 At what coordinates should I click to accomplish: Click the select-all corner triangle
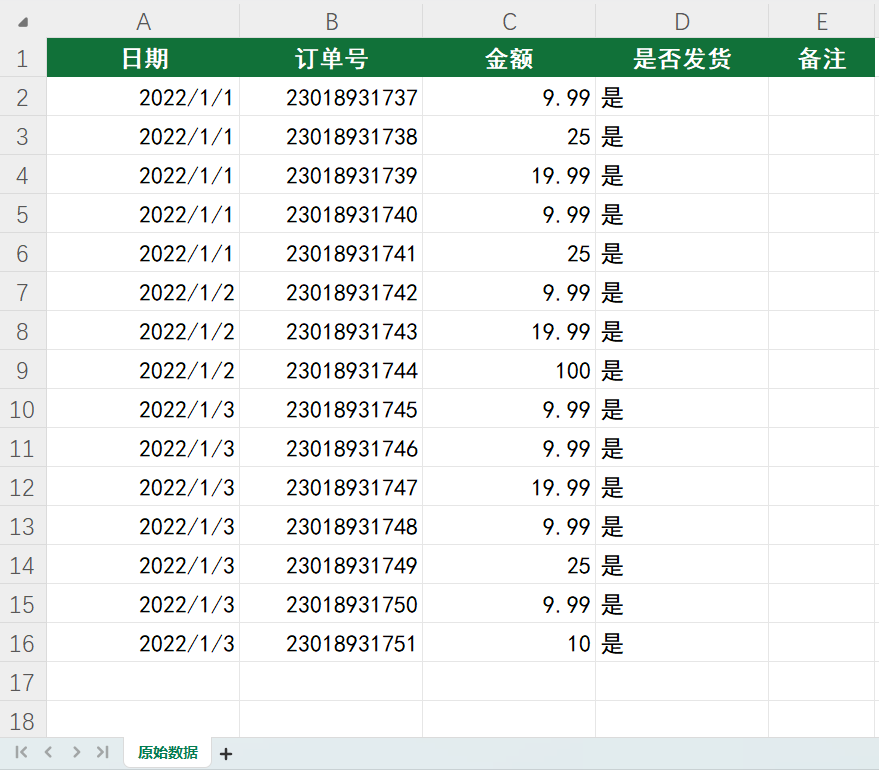(23, 22)
